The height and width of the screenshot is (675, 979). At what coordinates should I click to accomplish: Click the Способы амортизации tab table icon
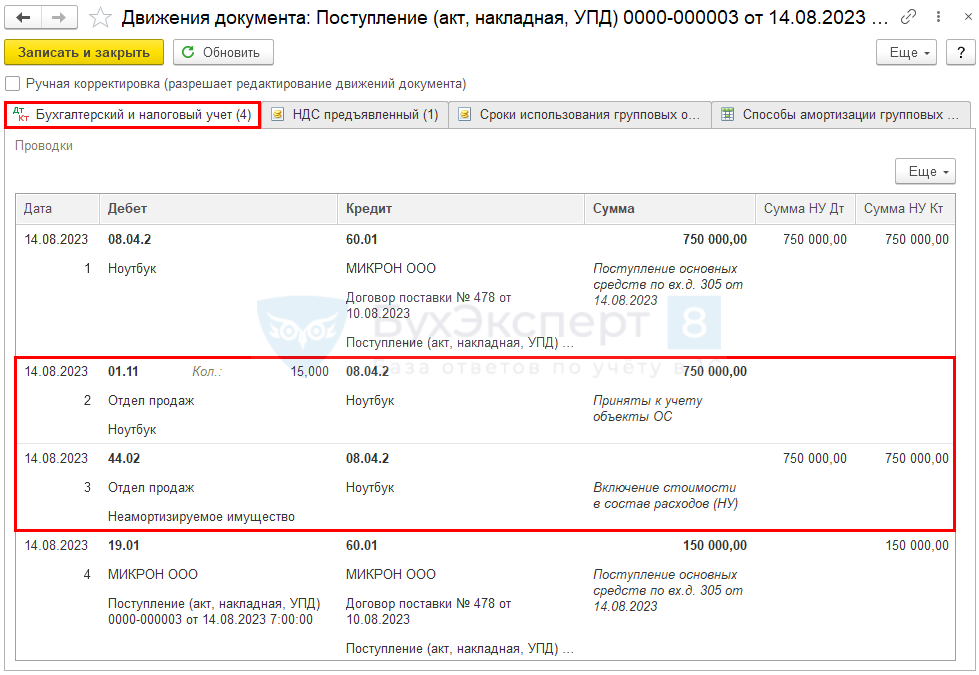[x=727, y=114]
